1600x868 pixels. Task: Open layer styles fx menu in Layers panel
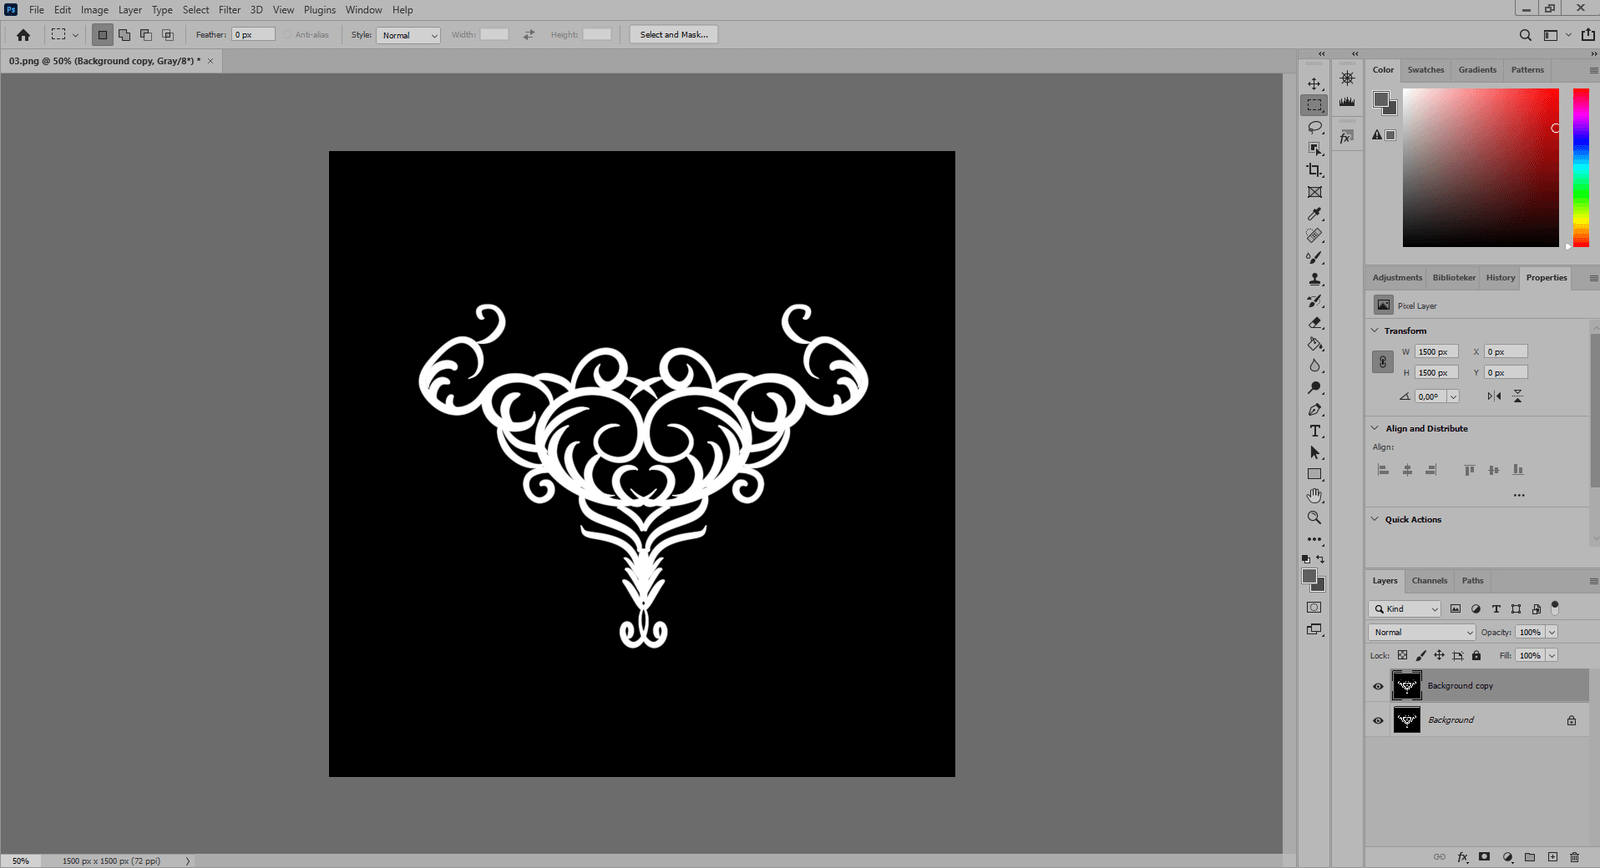(1462, 857)
